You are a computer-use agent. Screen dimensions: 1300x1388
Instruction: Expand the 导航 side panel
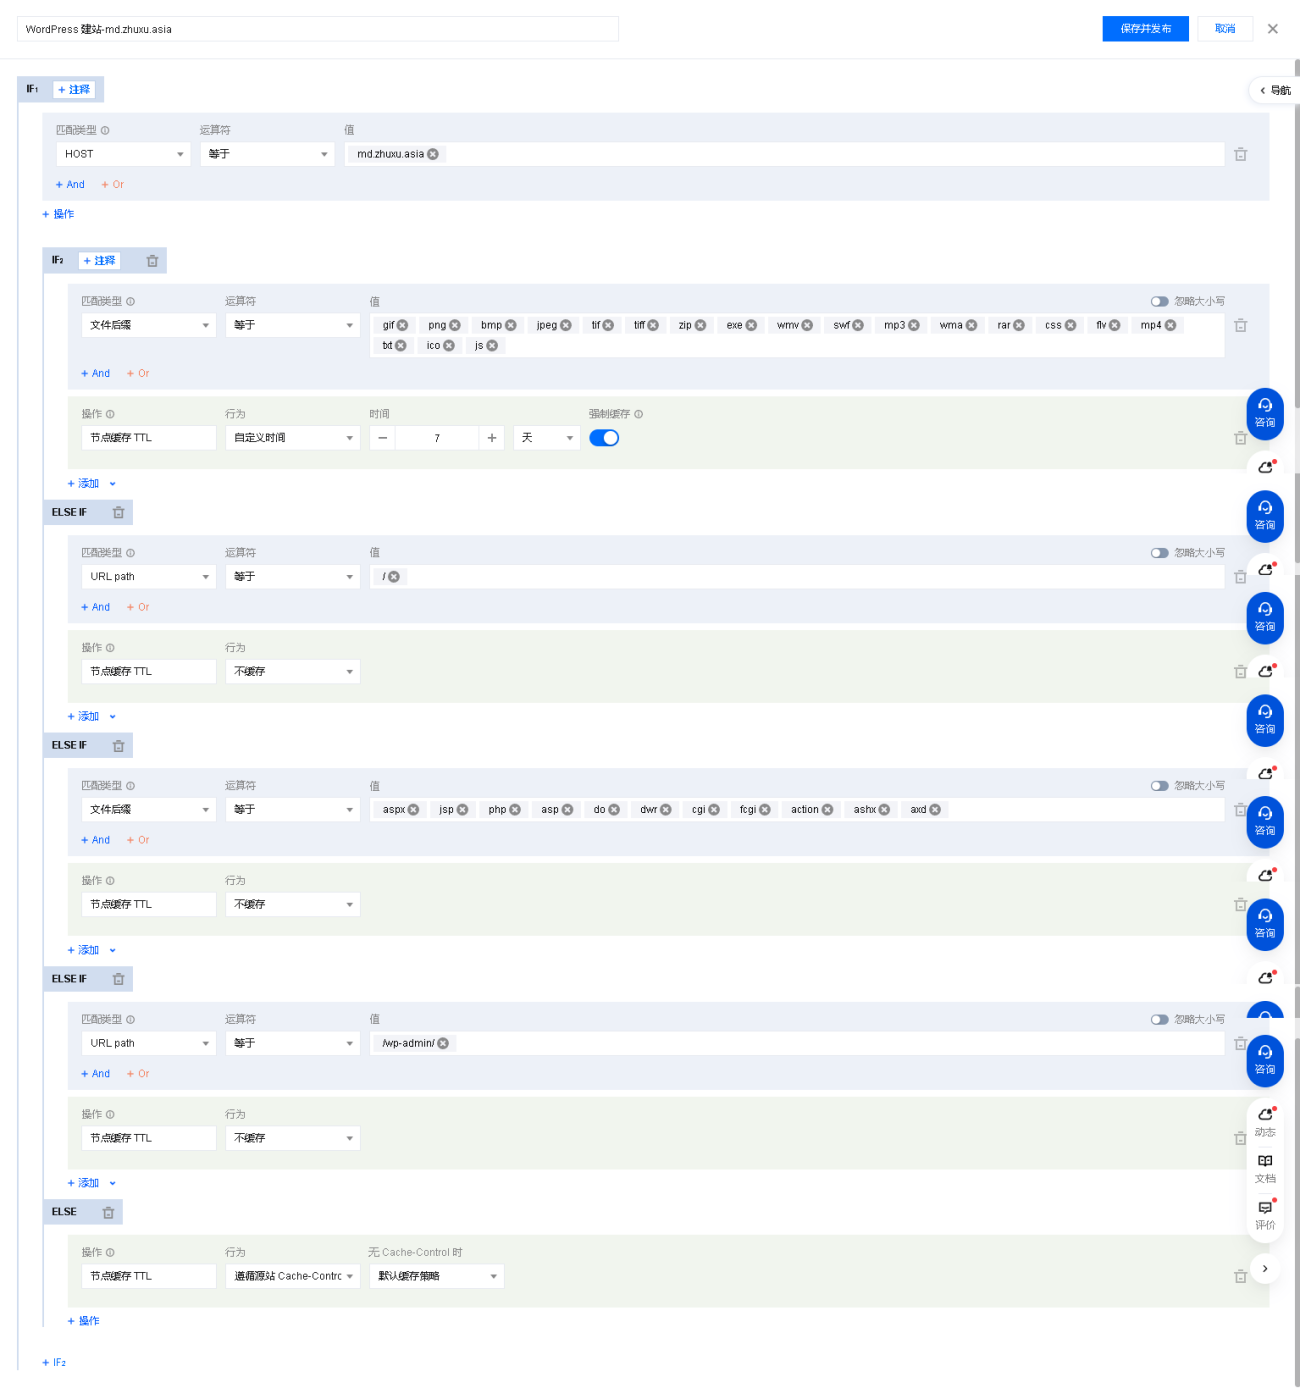tap(1274, 91)
